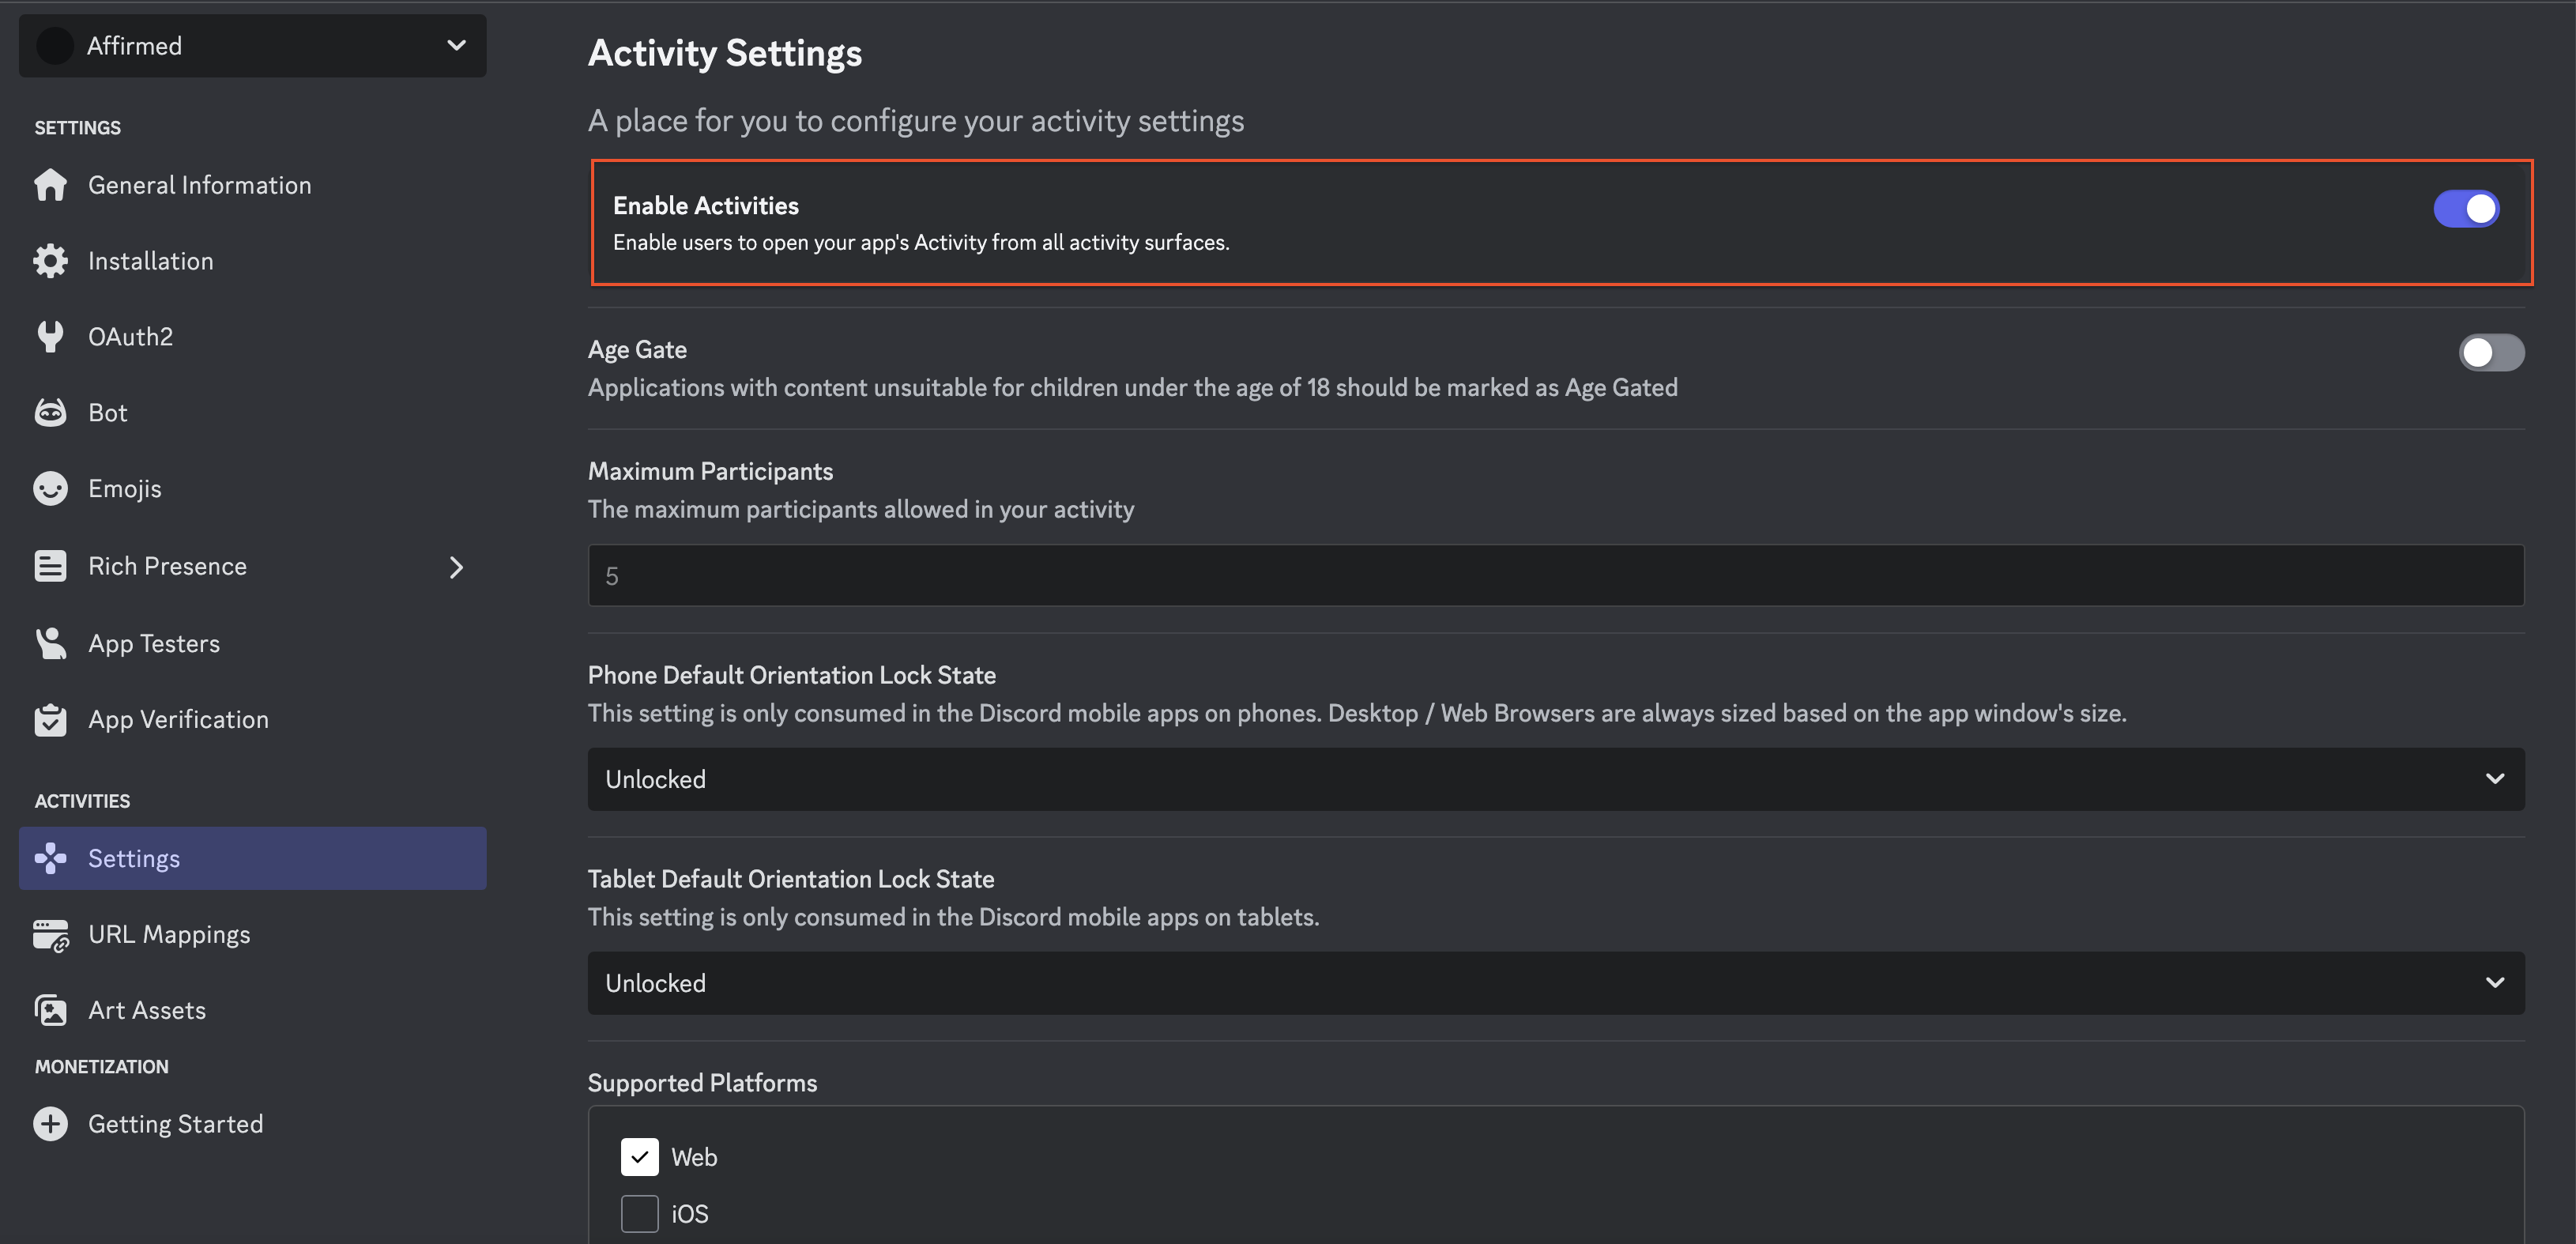The image size is (2576, 1244).
Task: Click the Getting Started plus icon
Action: (x=50, y=1124)
